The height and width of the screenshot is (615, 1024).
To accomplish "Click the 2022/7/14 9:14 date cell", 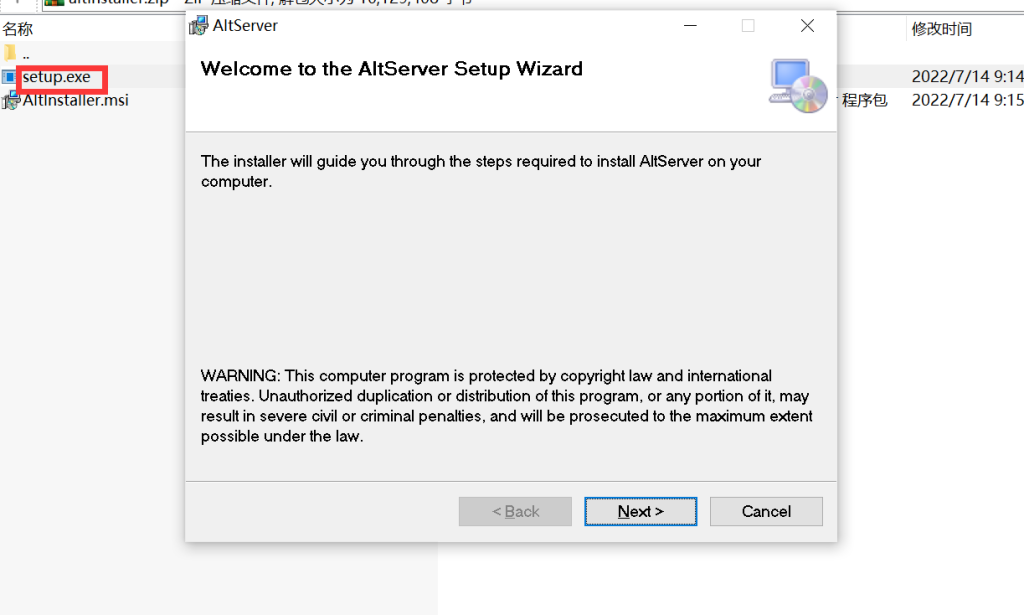I will click(x=967, y=76).
